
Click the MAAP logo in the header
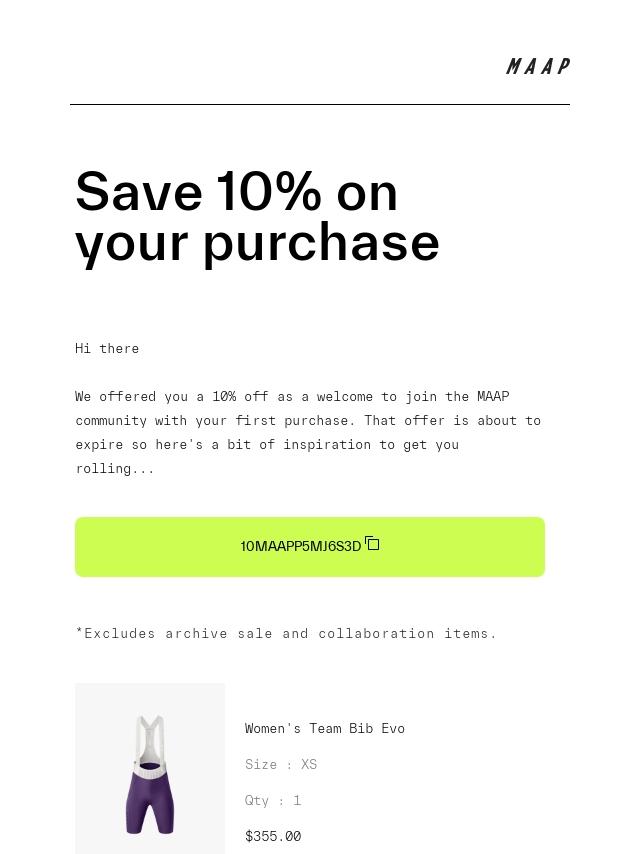537,67
